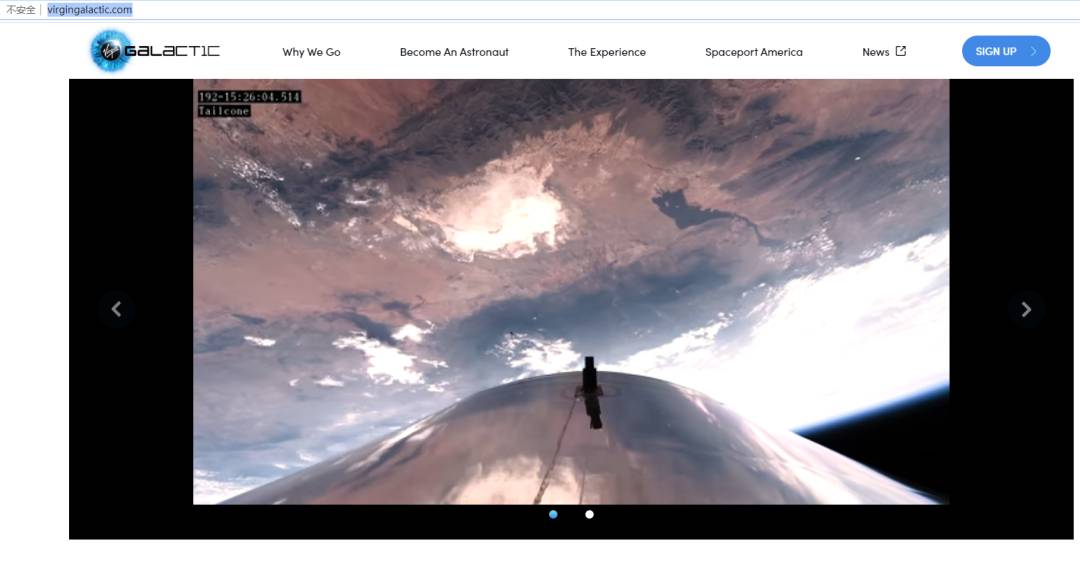This screenshot has width=1080, height=587.
Task: Click the virgingalactic.com address bar URL
Action: point(90,10)
